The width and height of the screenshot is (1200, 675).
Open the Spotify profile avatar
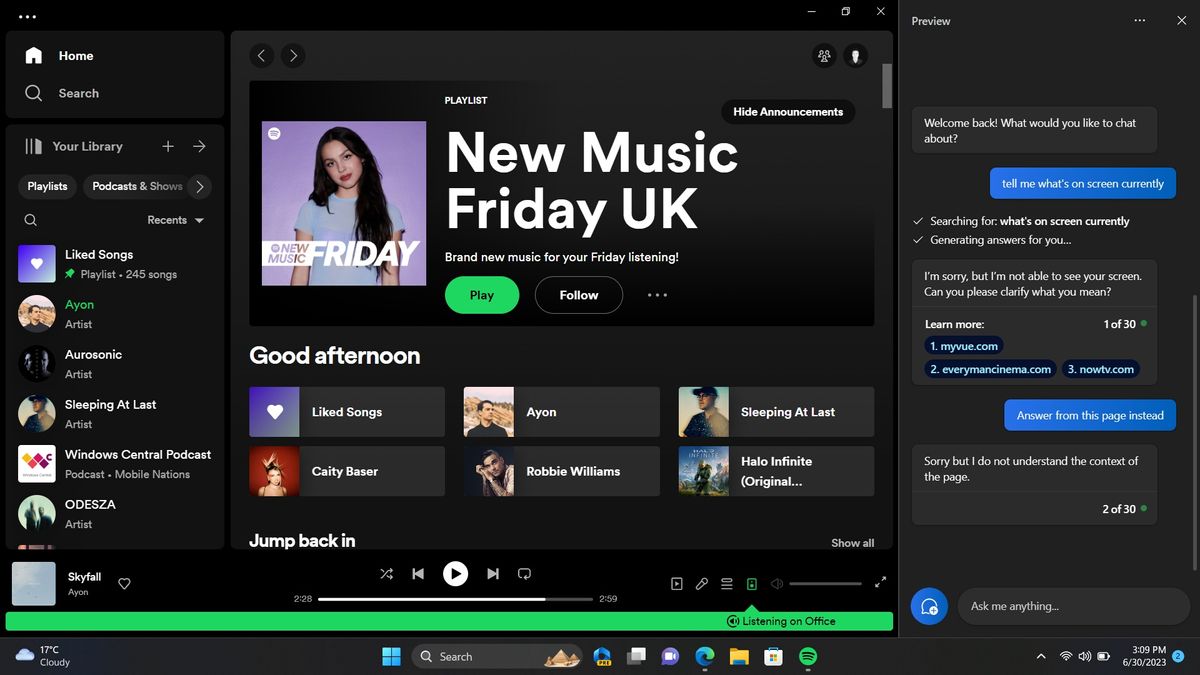[856, 56]
